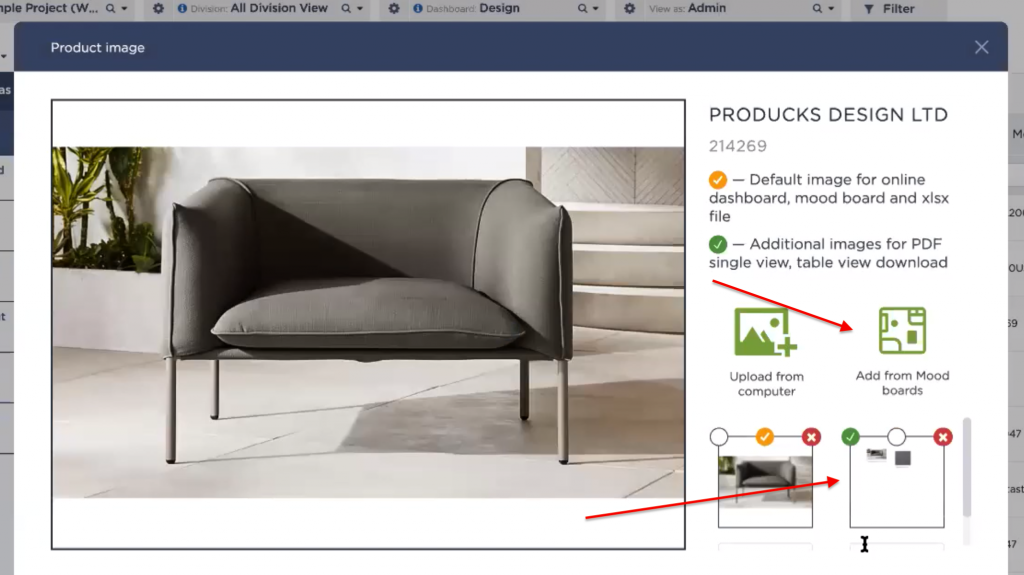Toggle the green additional check on second thumbnail

[x=850, y=436]
